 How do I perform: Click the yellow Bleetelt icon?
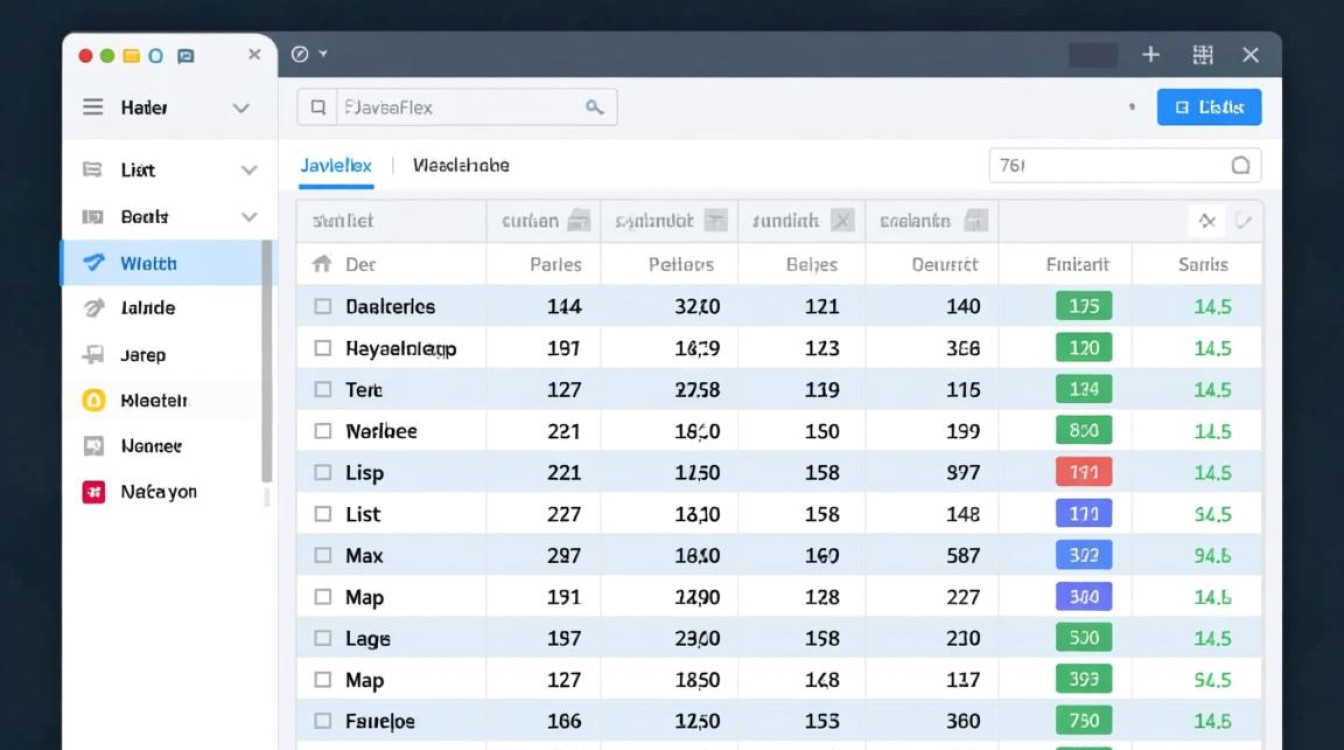[93, 400]
